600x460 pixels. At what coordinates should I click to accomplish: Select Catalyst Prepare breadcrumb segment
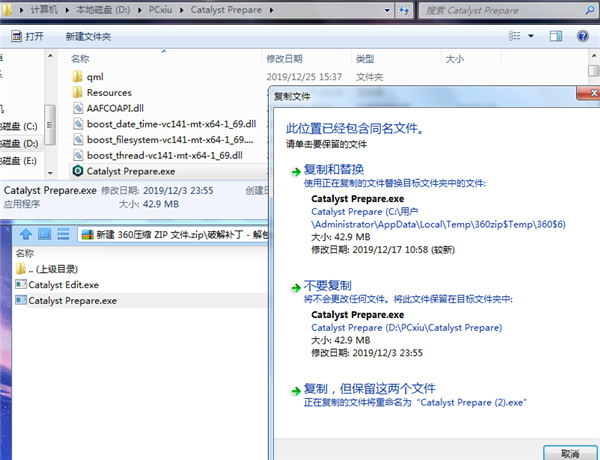pos(226,10)
